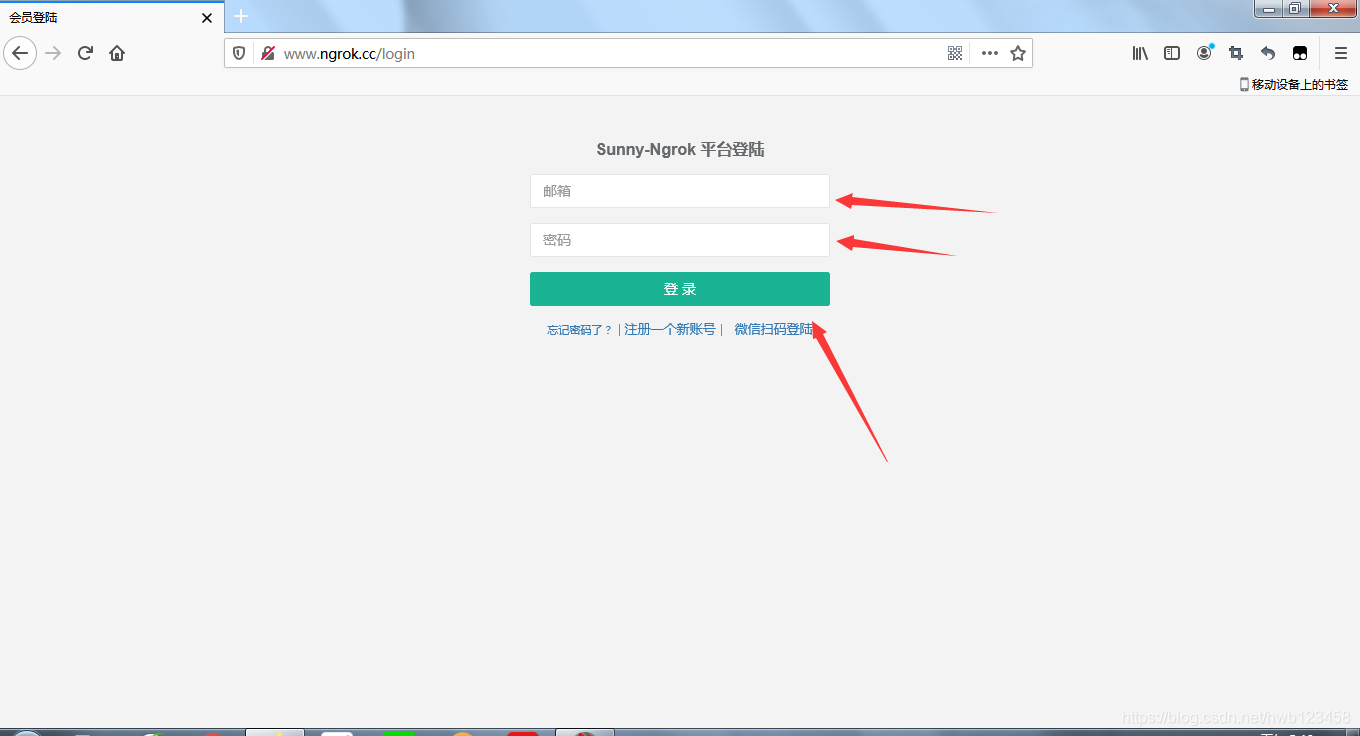Click the Sunny-Ngrok 平台登陆 heading

click(x=680, y=150)
